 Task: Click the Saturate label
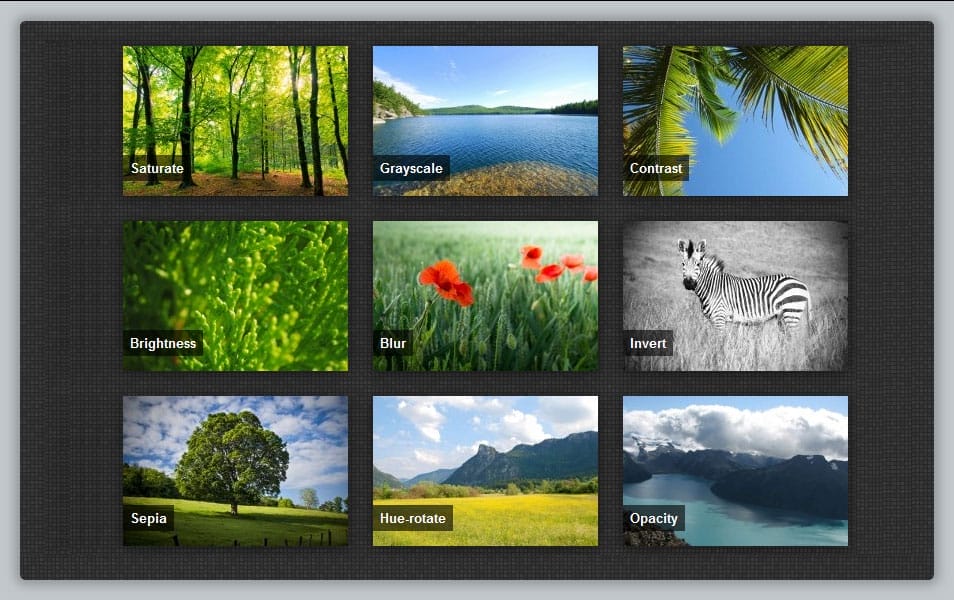pyautogui.click(x=157, y=169)
